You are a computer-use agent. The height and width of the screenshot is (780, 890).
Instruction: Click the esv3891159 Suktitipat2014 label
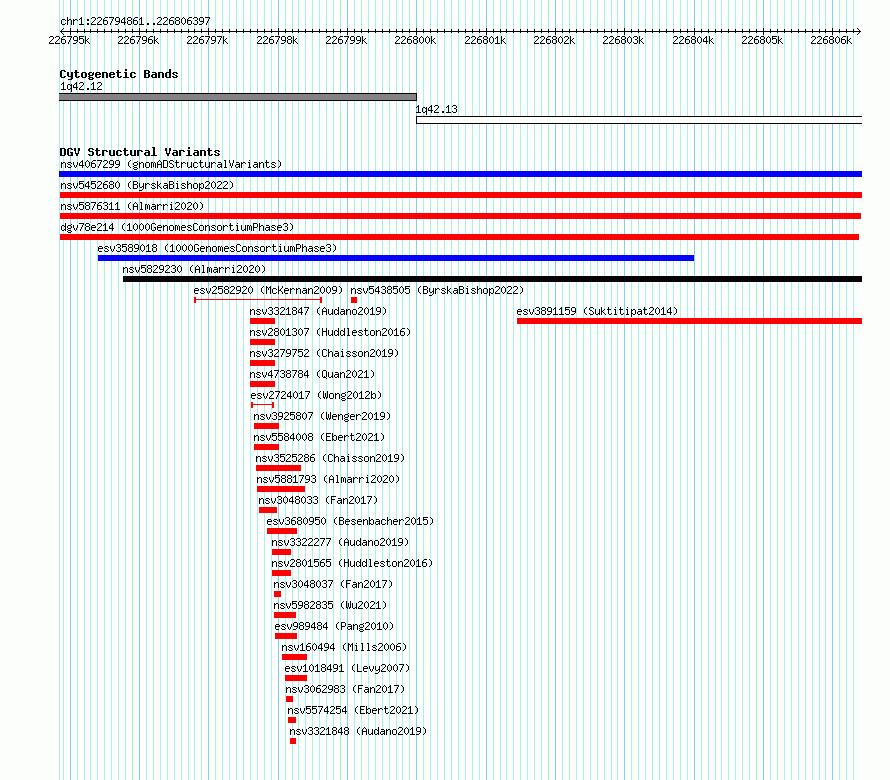(x=597, y=311)
